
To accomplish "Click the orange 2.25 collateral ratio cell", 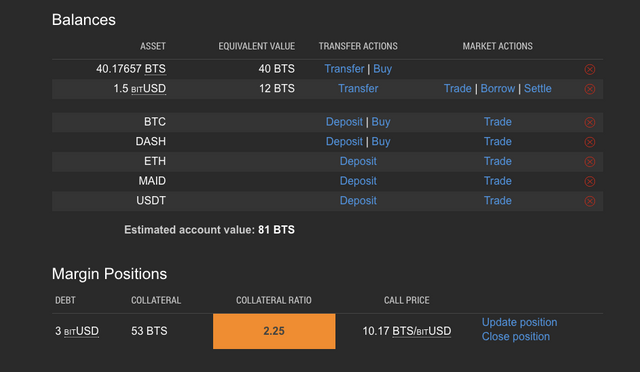I will 274,331.
